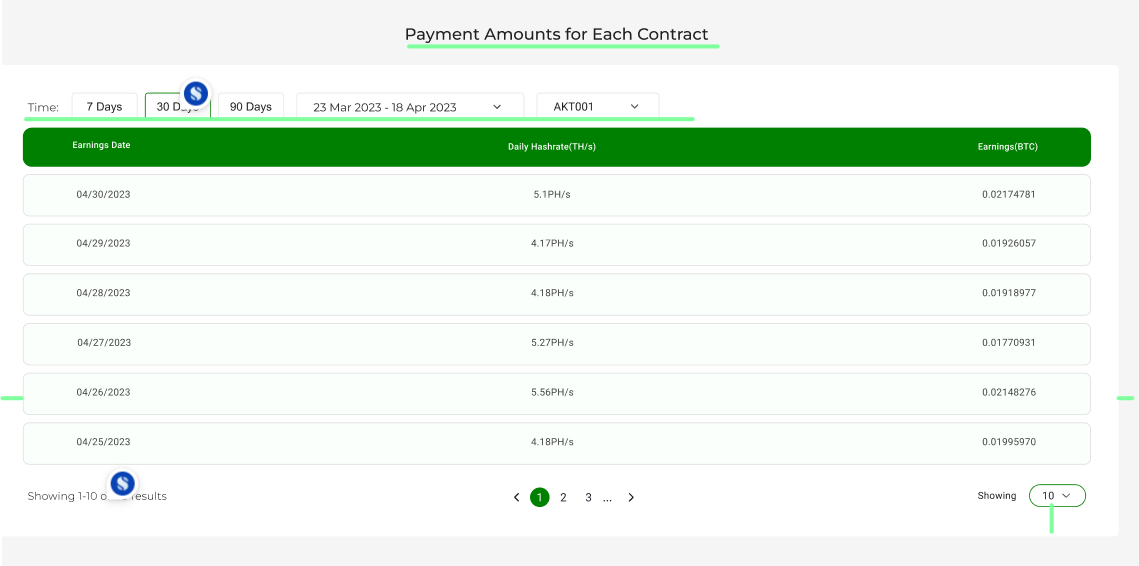Click the blue S badge near 30 Days
1139x566 pixels.
196,93
